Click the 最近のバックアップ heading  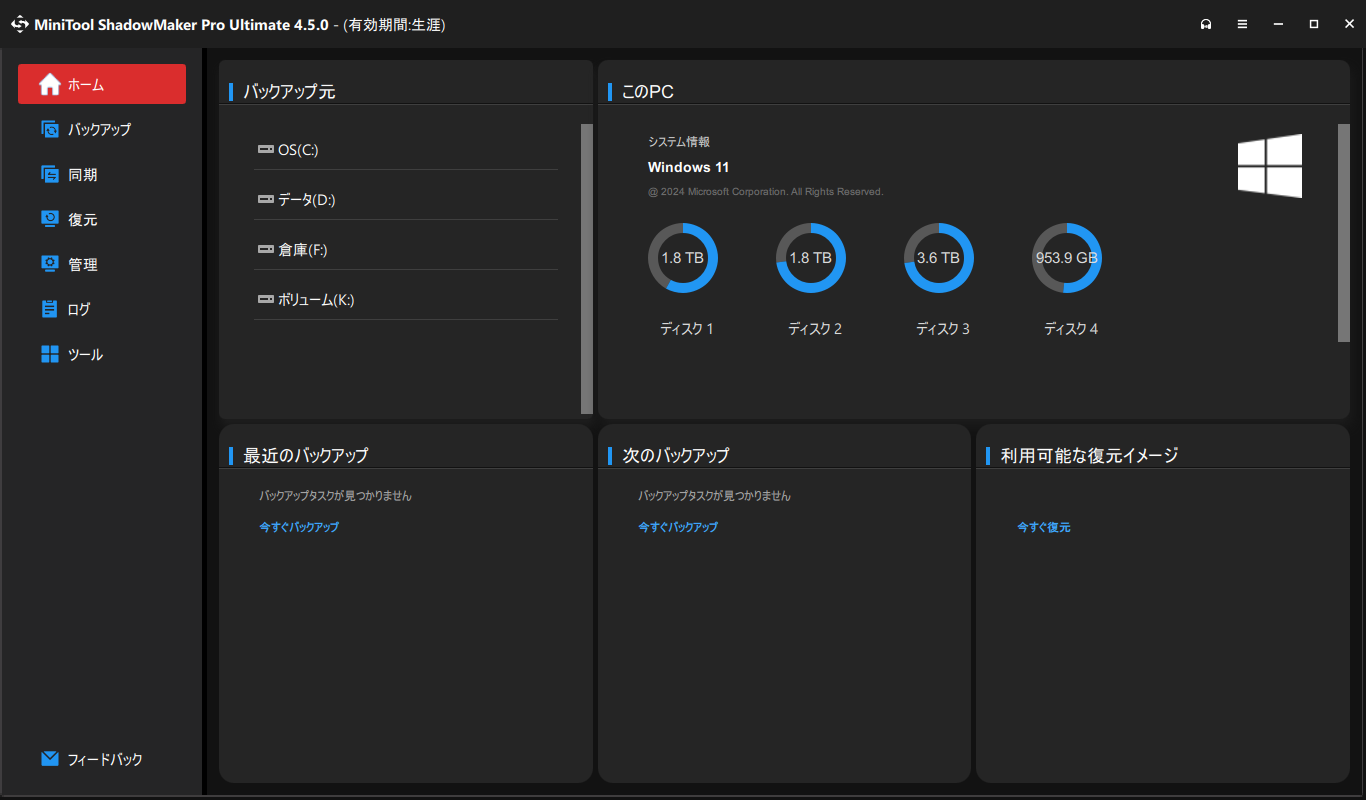pyautogui.click(x=306, y=456)
